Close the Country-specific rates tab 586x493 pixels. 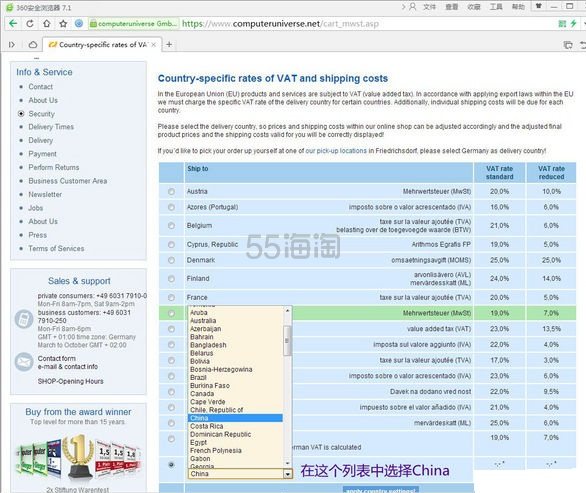point(153,45)
